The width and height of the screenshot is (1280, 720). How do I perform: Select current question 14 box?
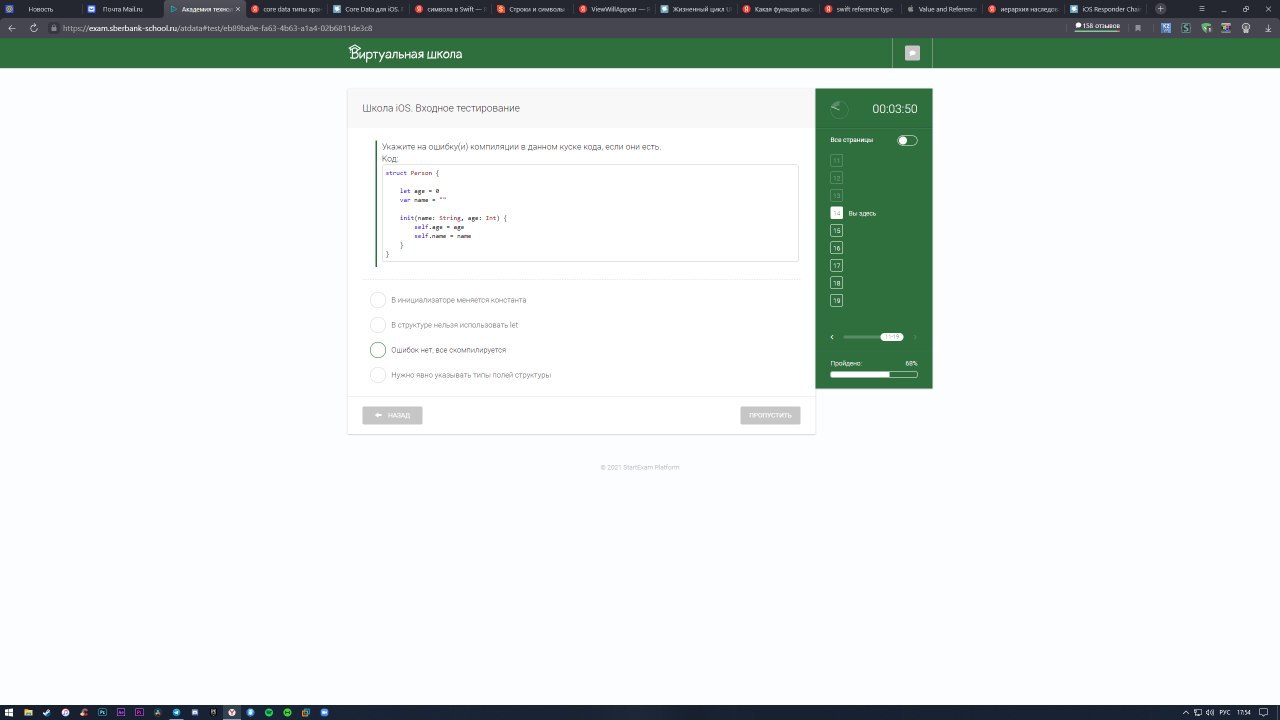point(836,213)
